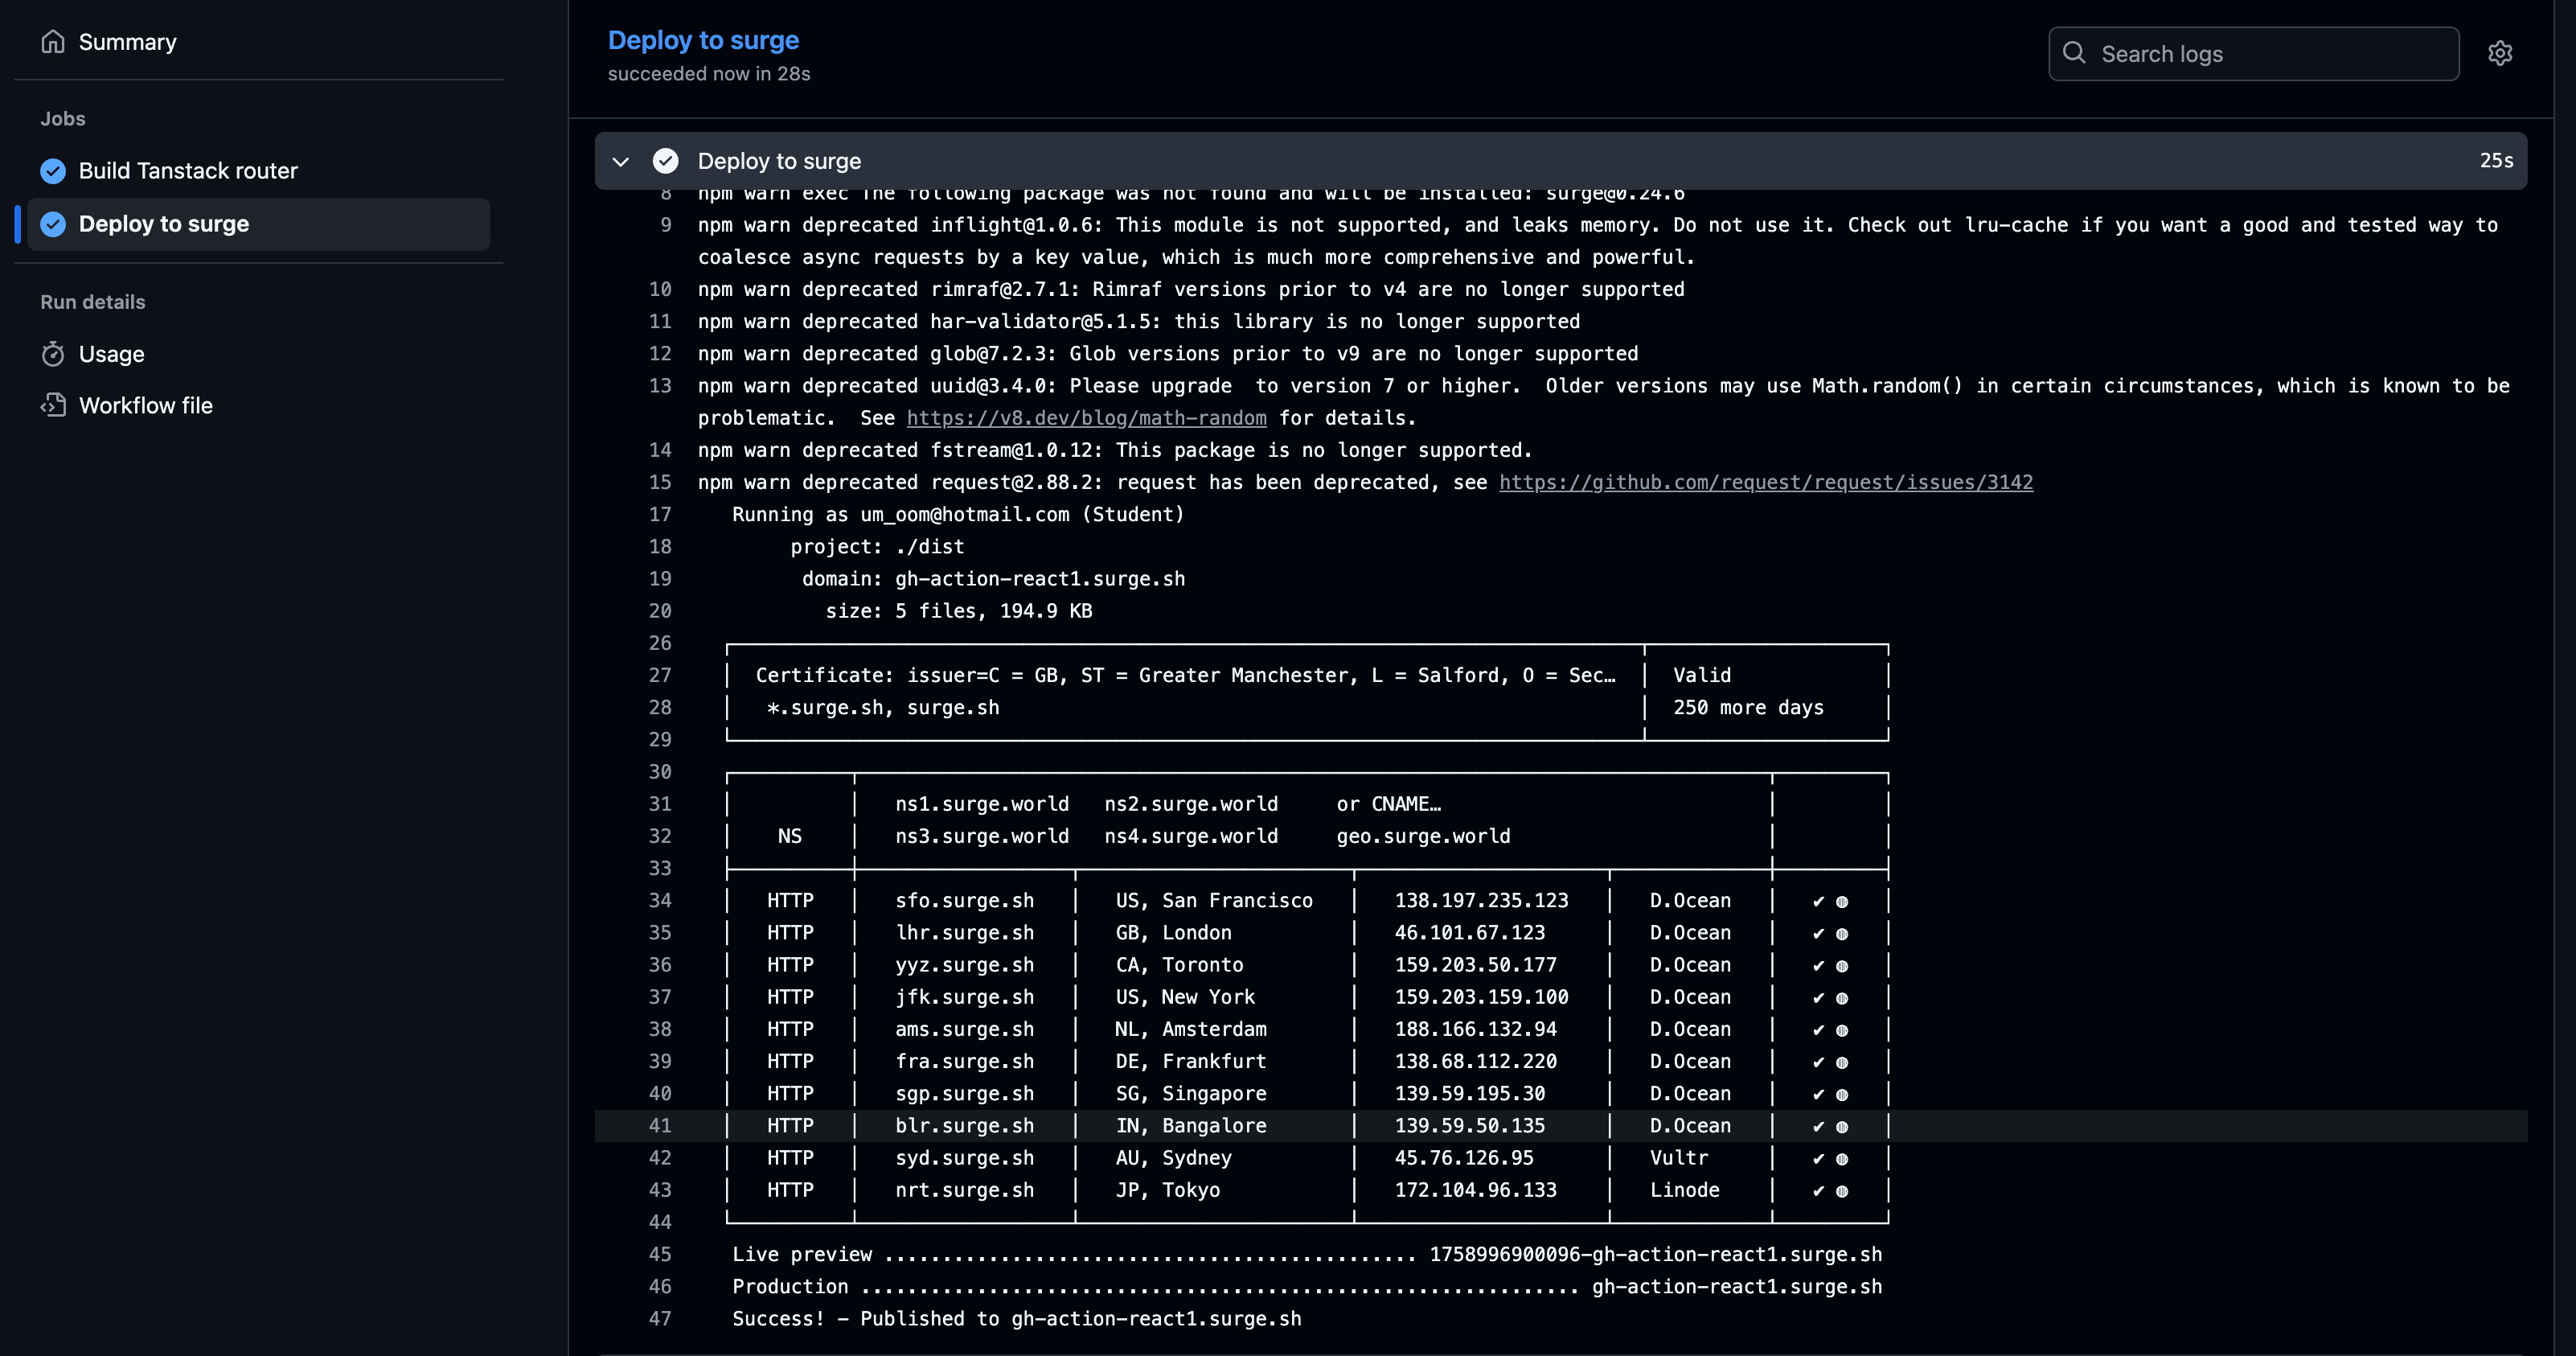The width and height of the screenshot is (2576, 1356).
Task: Click the Workflow file code icon
Action: (x=53, y=405)
